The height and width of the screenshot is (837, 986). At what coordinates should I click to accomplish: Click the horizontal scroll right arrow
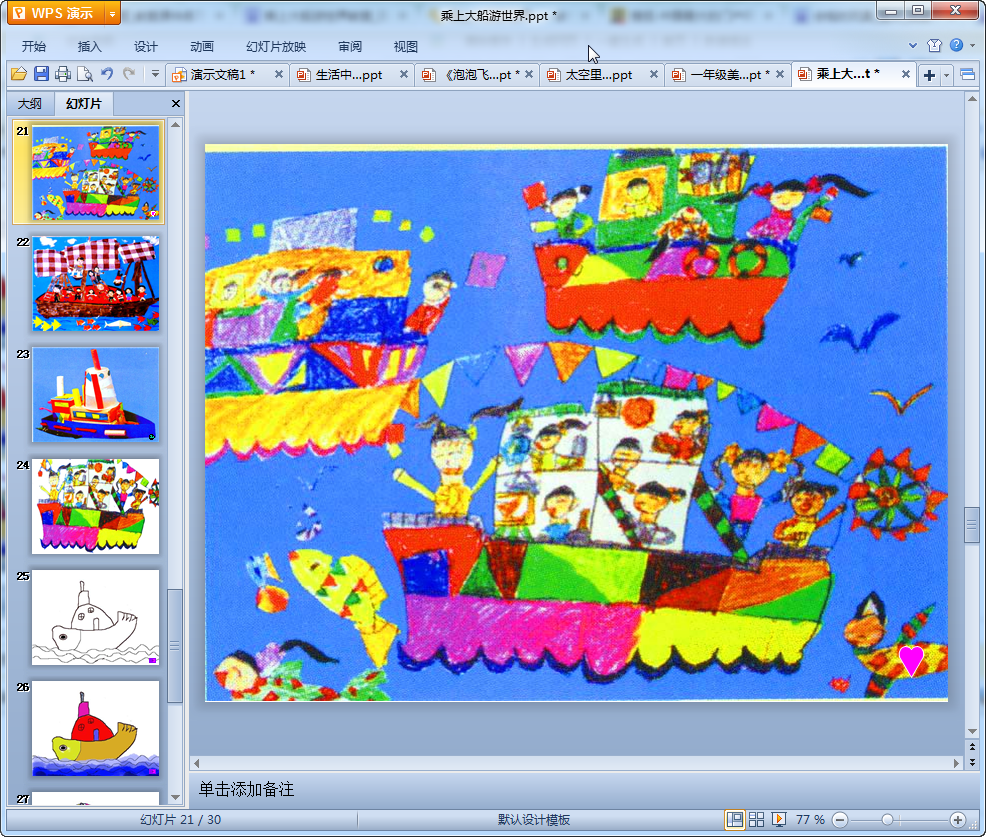click(956, 763)
